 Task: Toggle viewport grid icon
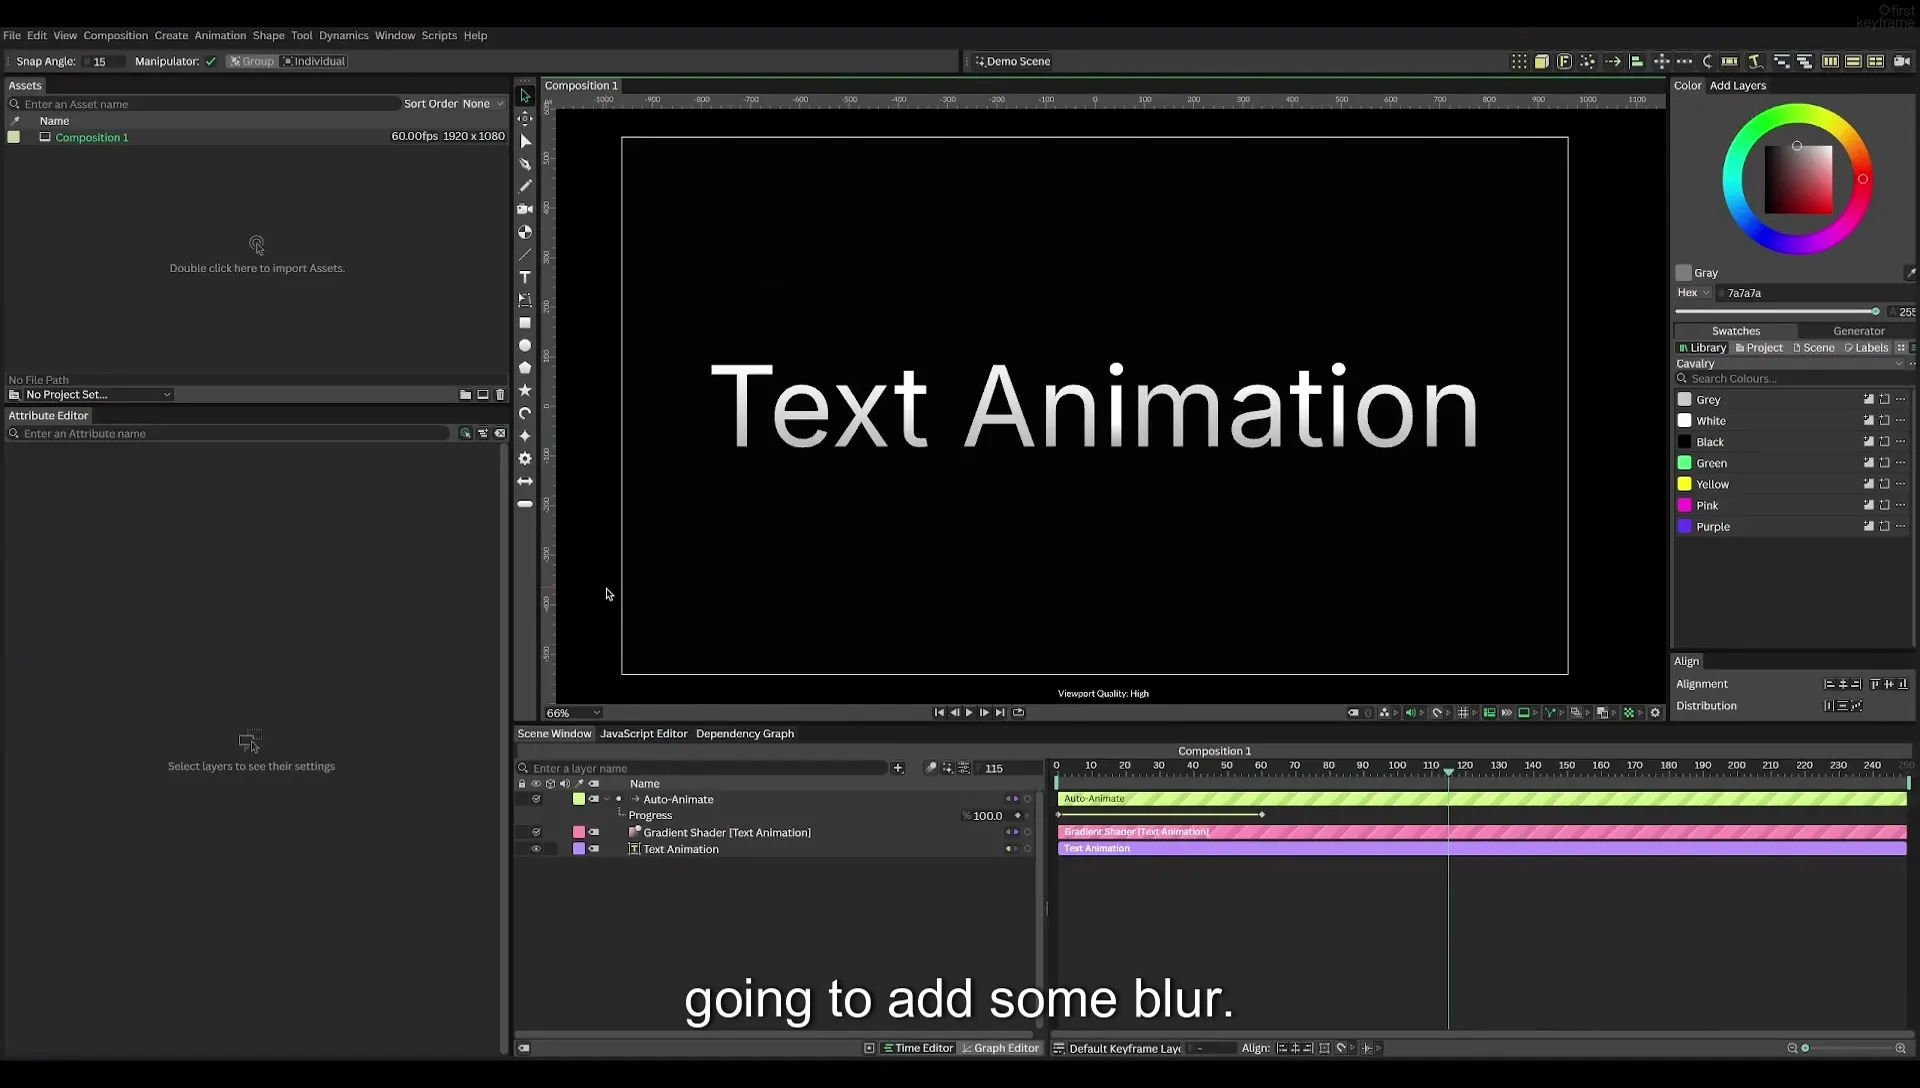pyautogui.click(x=1463, y=713)
